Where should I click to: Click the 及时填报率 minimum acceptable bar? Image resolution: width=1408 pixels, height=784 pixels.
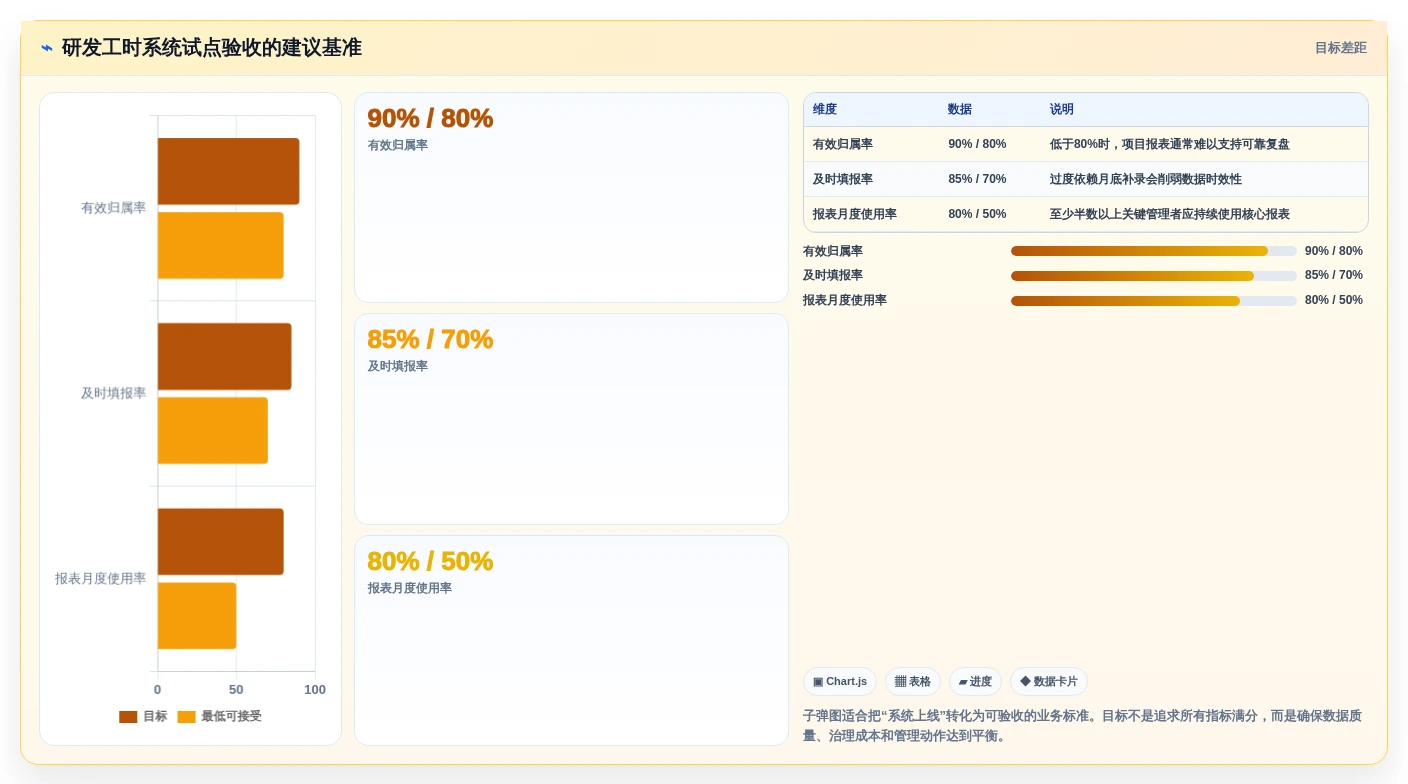coord(212,430)
